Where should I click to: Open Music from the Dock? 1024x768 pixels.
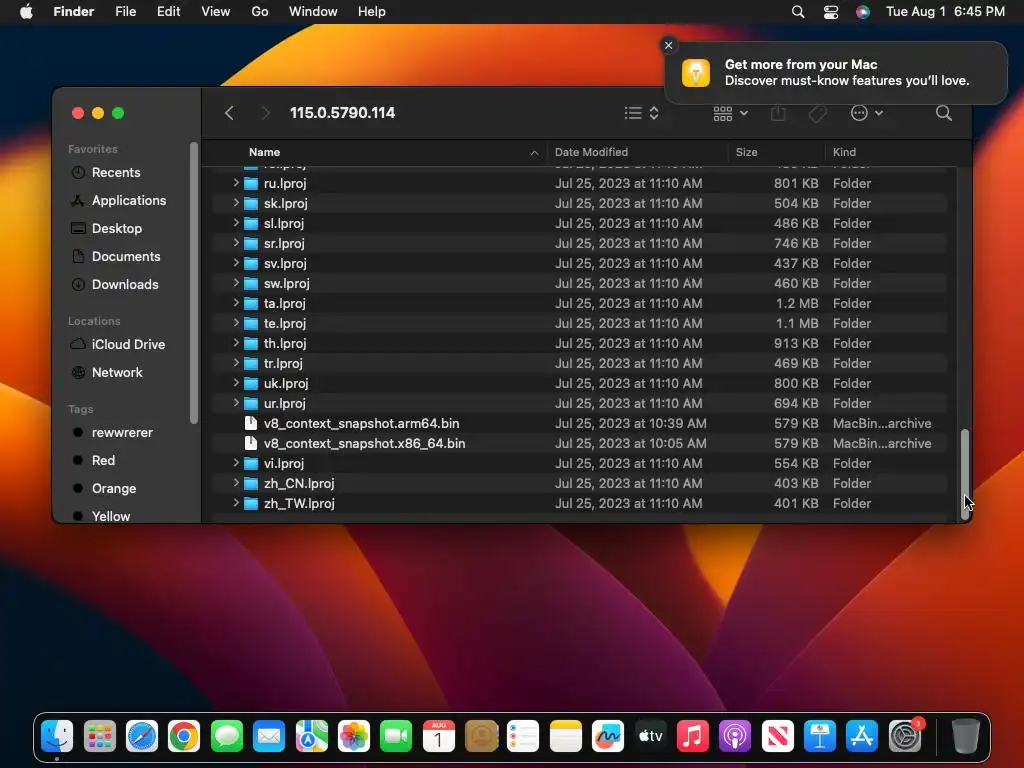coord(693,737)
